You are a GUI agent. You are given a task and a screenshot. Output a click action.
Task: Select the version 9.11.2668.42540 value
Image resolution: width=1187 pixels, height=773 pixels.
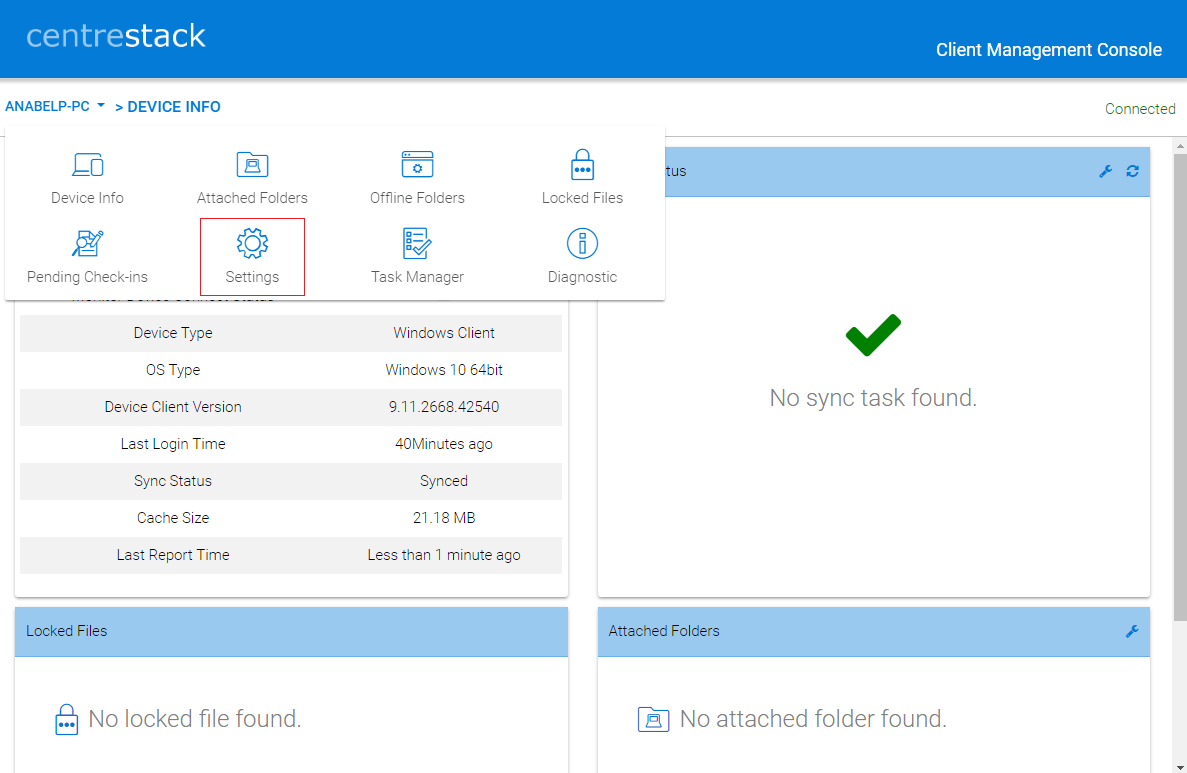(444, 407)
